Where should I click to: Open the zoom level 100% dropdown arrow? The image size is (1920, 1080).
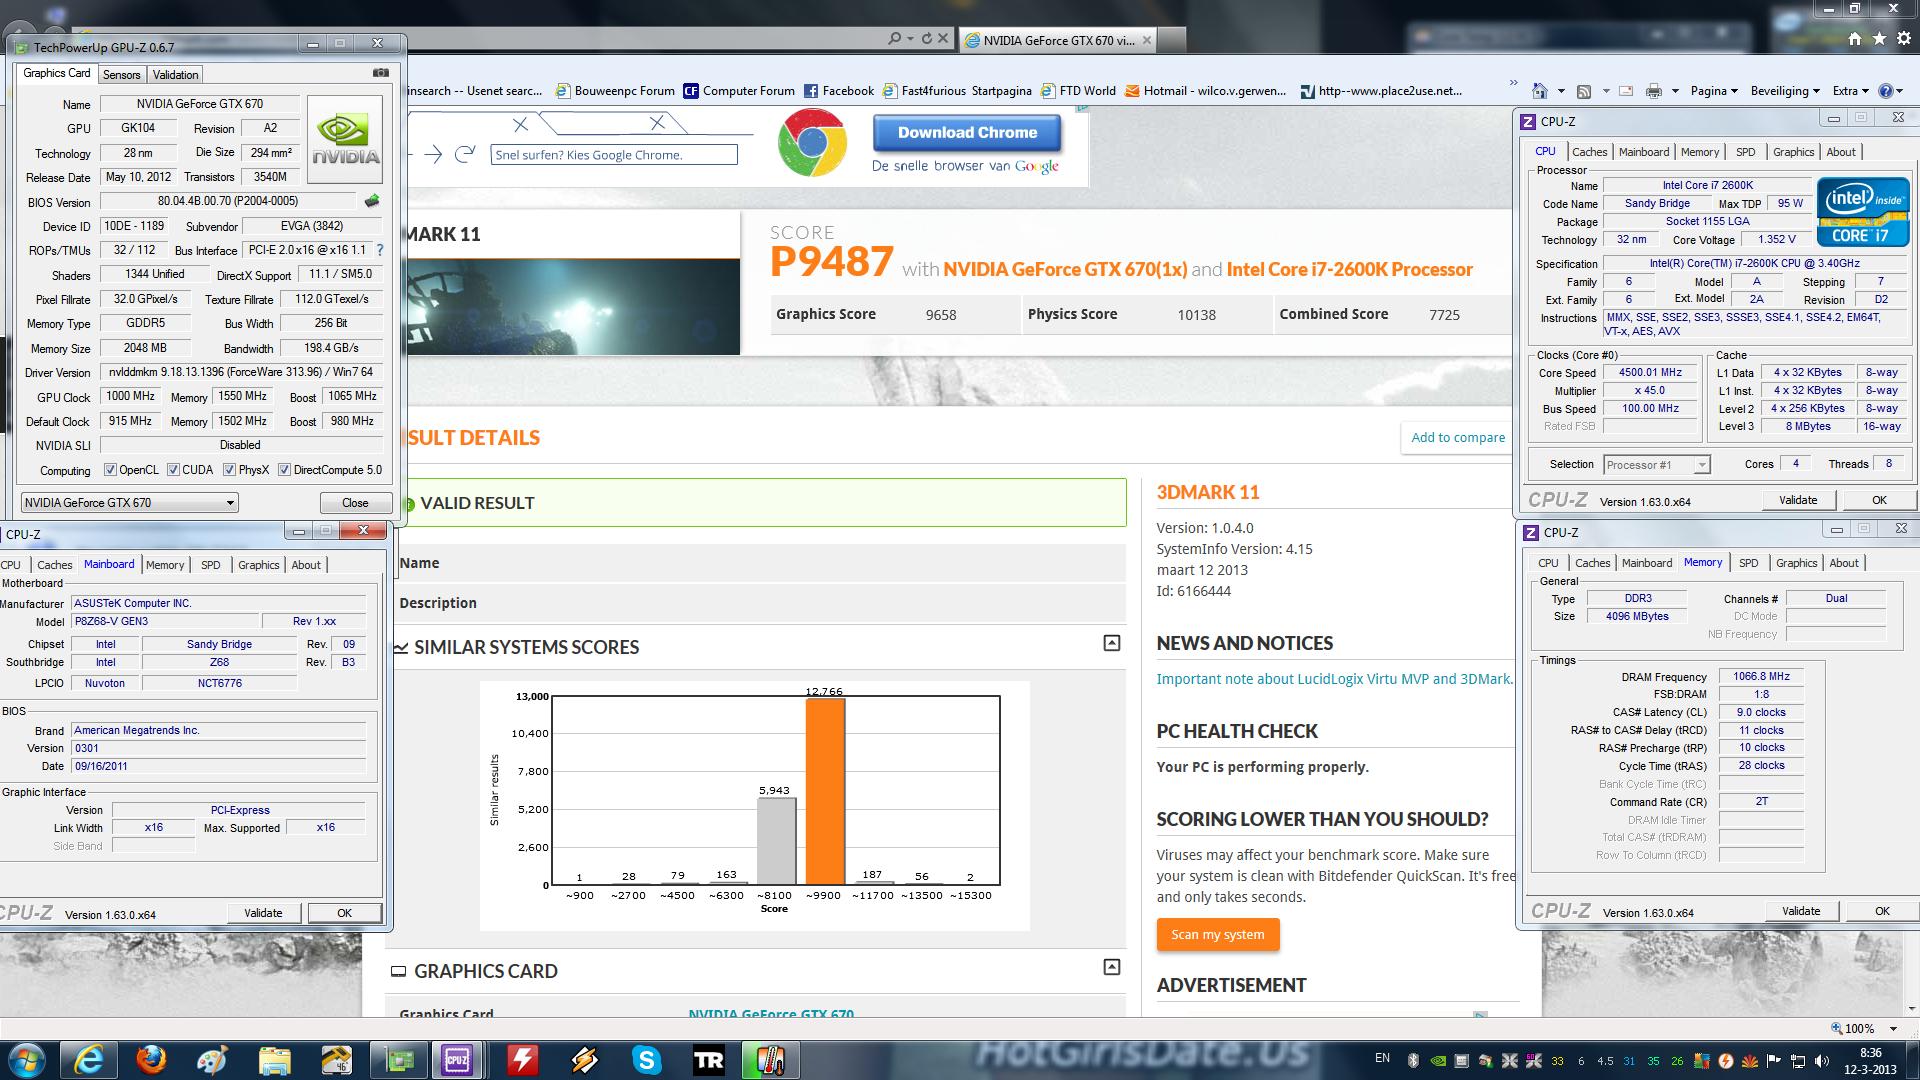pyautogui.click(x=1893, y=1029)
